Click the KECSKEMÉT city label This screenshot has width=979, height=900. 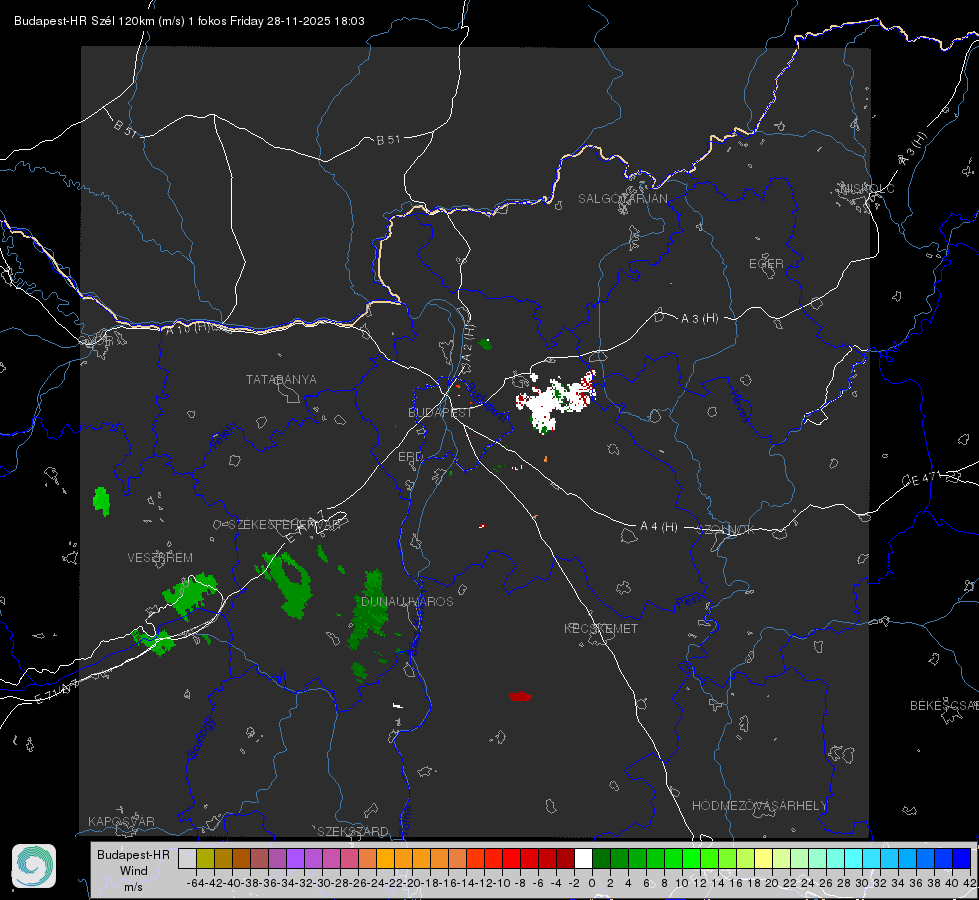pos(601,628)
